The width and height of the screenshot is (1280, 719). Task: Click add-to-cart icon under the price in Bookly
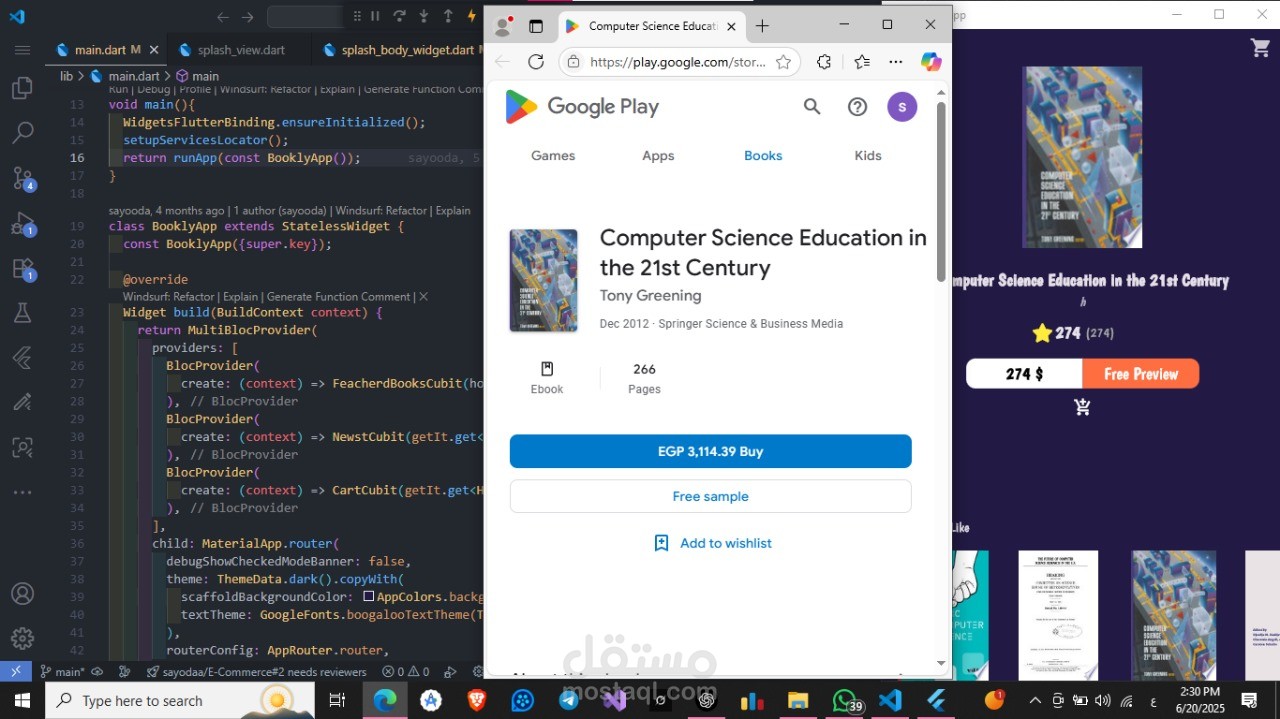point(1082,407)
